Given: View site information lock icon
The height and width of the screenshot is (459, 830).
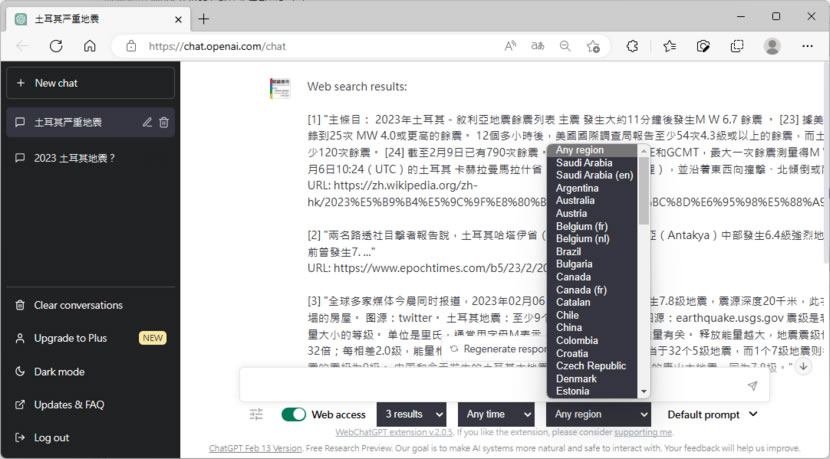Looking at the screenshot, I should click(131, 46).
